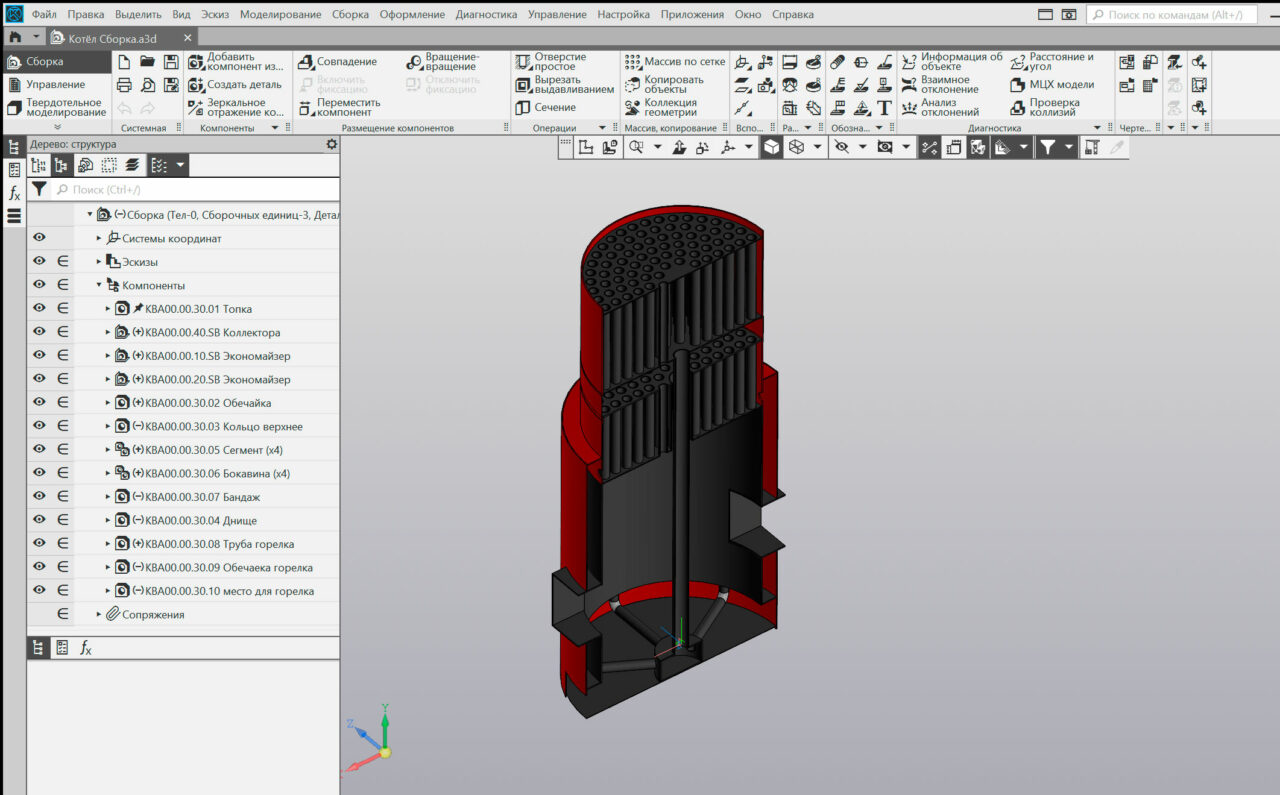Open Массив по сетке tool
Viewport: 1280px width, 795px height.
675,62
